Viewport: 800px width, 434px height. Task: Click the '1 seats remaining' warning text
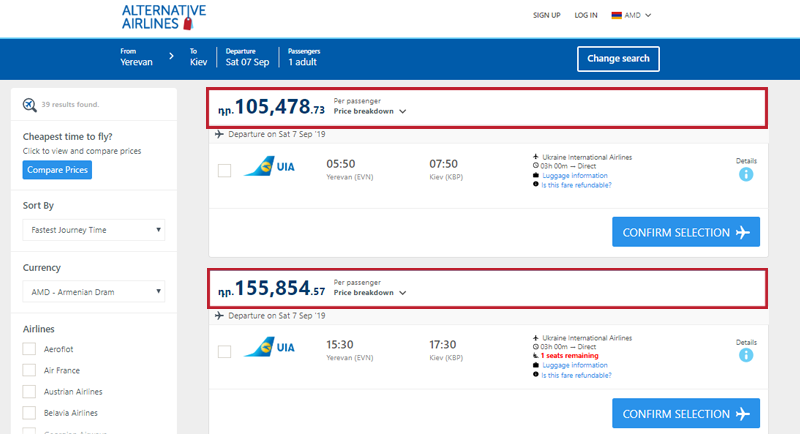click(x=569, y=355)
